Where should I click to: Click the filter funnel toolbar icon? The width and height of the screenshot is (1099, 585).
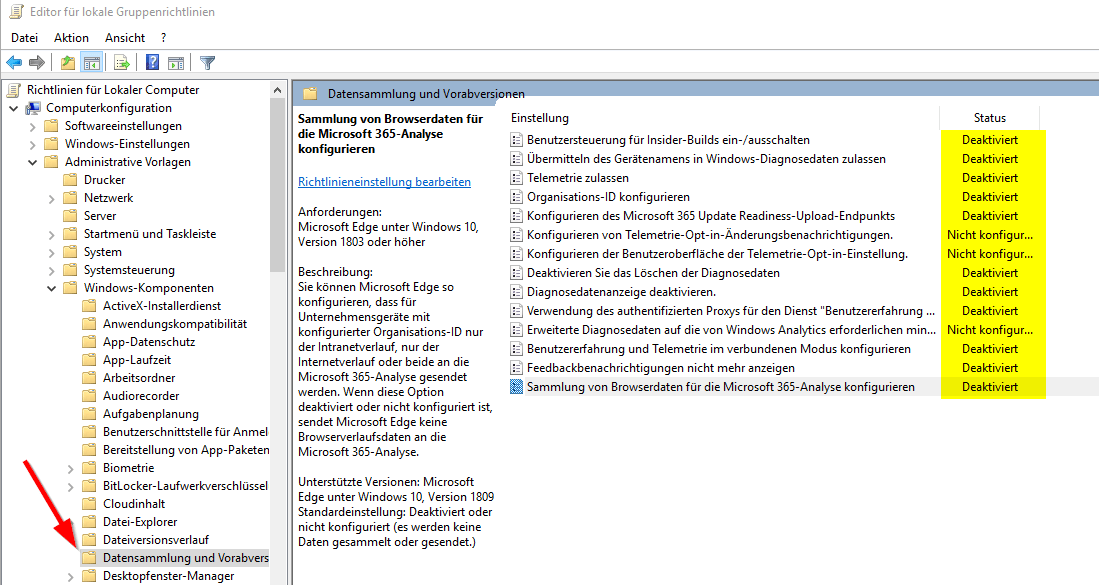click(207, 62)
